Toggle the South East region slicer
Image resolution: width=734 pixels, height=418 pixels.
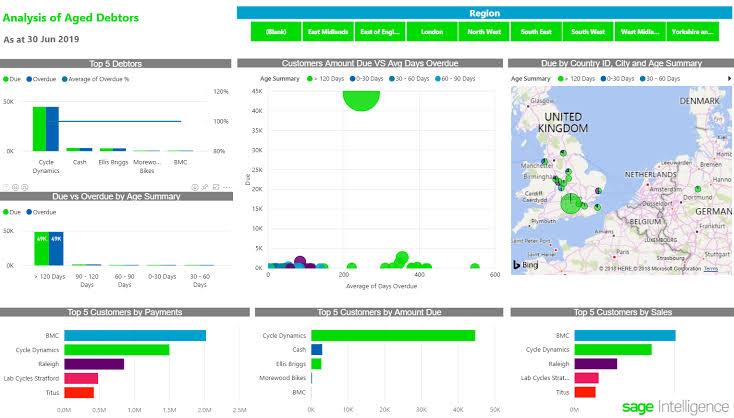pos(536,32)
